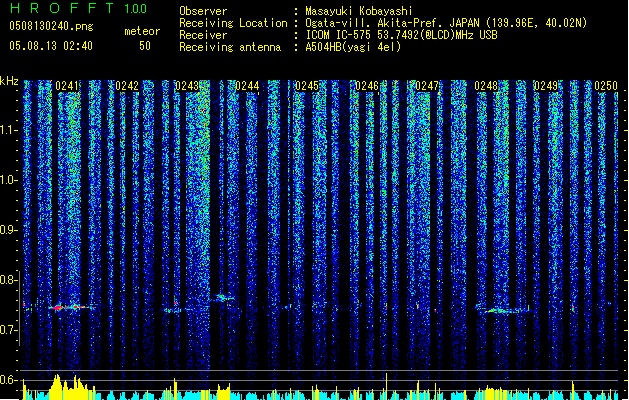Click the kHz axis unit label
Viewport: 629px width, 400px height.
(9, 81)
